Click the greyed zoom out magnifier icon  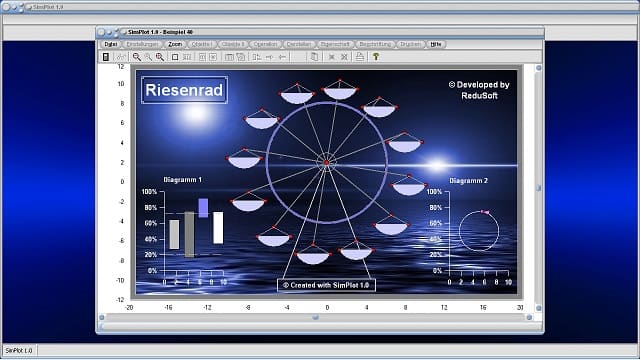coord(148,57)
